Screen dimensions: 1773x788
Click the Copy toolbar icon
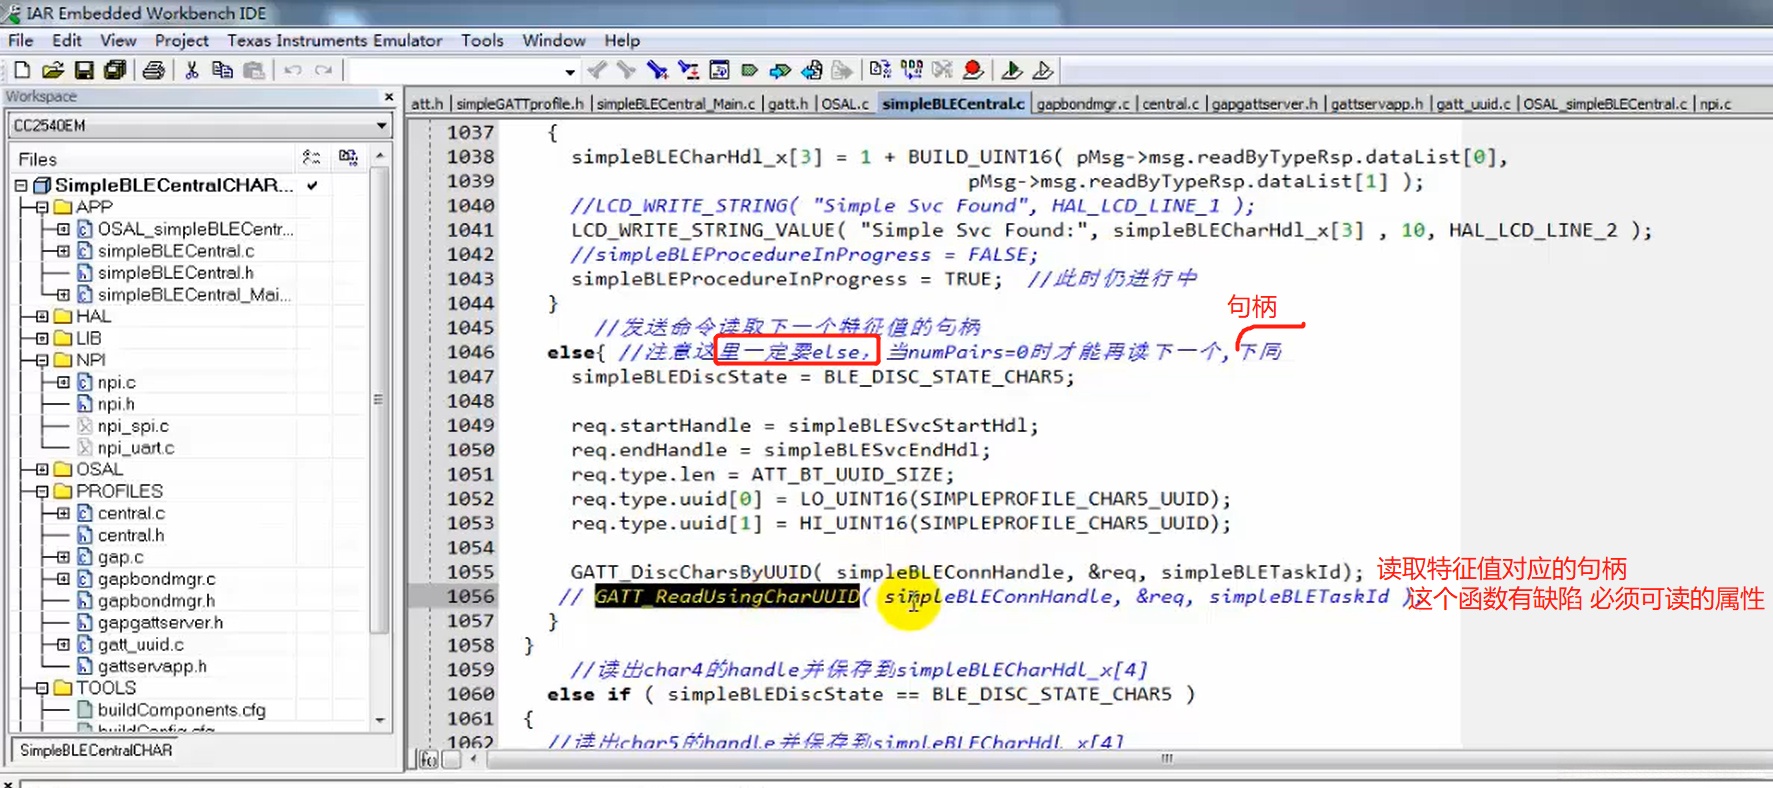(222, 70)
